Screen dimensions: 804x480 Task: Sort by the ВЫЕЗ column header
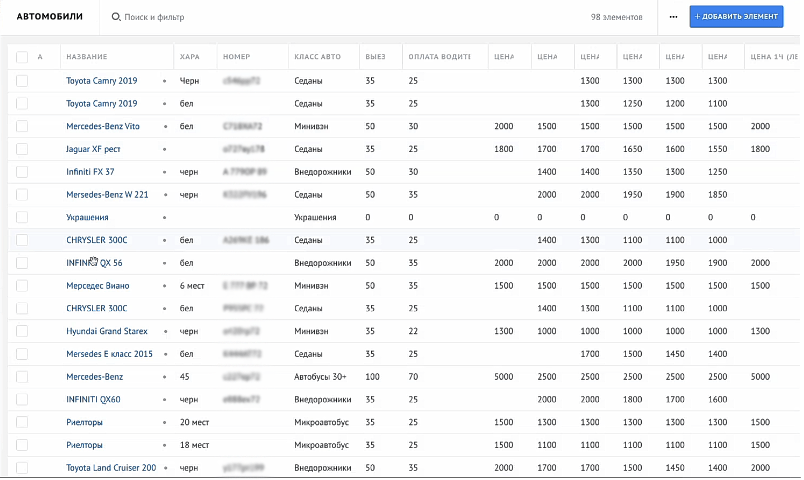pos(375,57)
